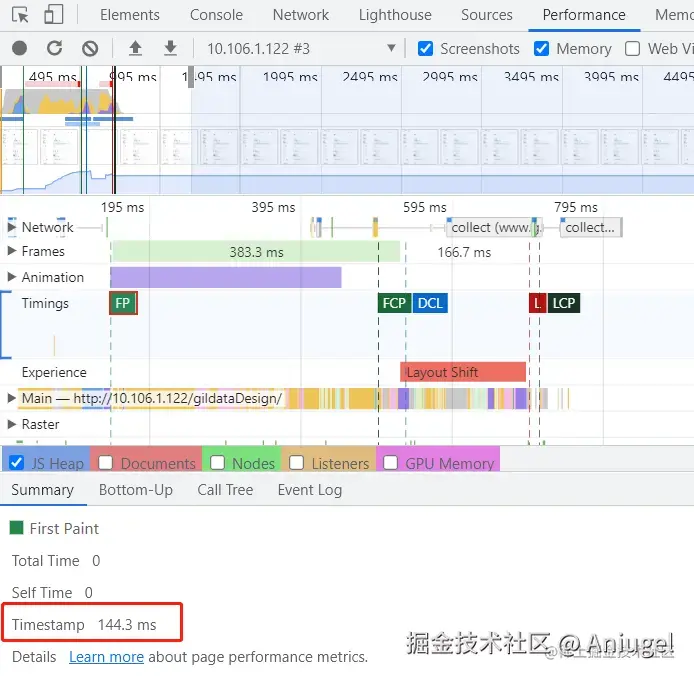694x679 pixels.
Task: Select the 383.3 ms frame
Action: (x=256, y=252)
